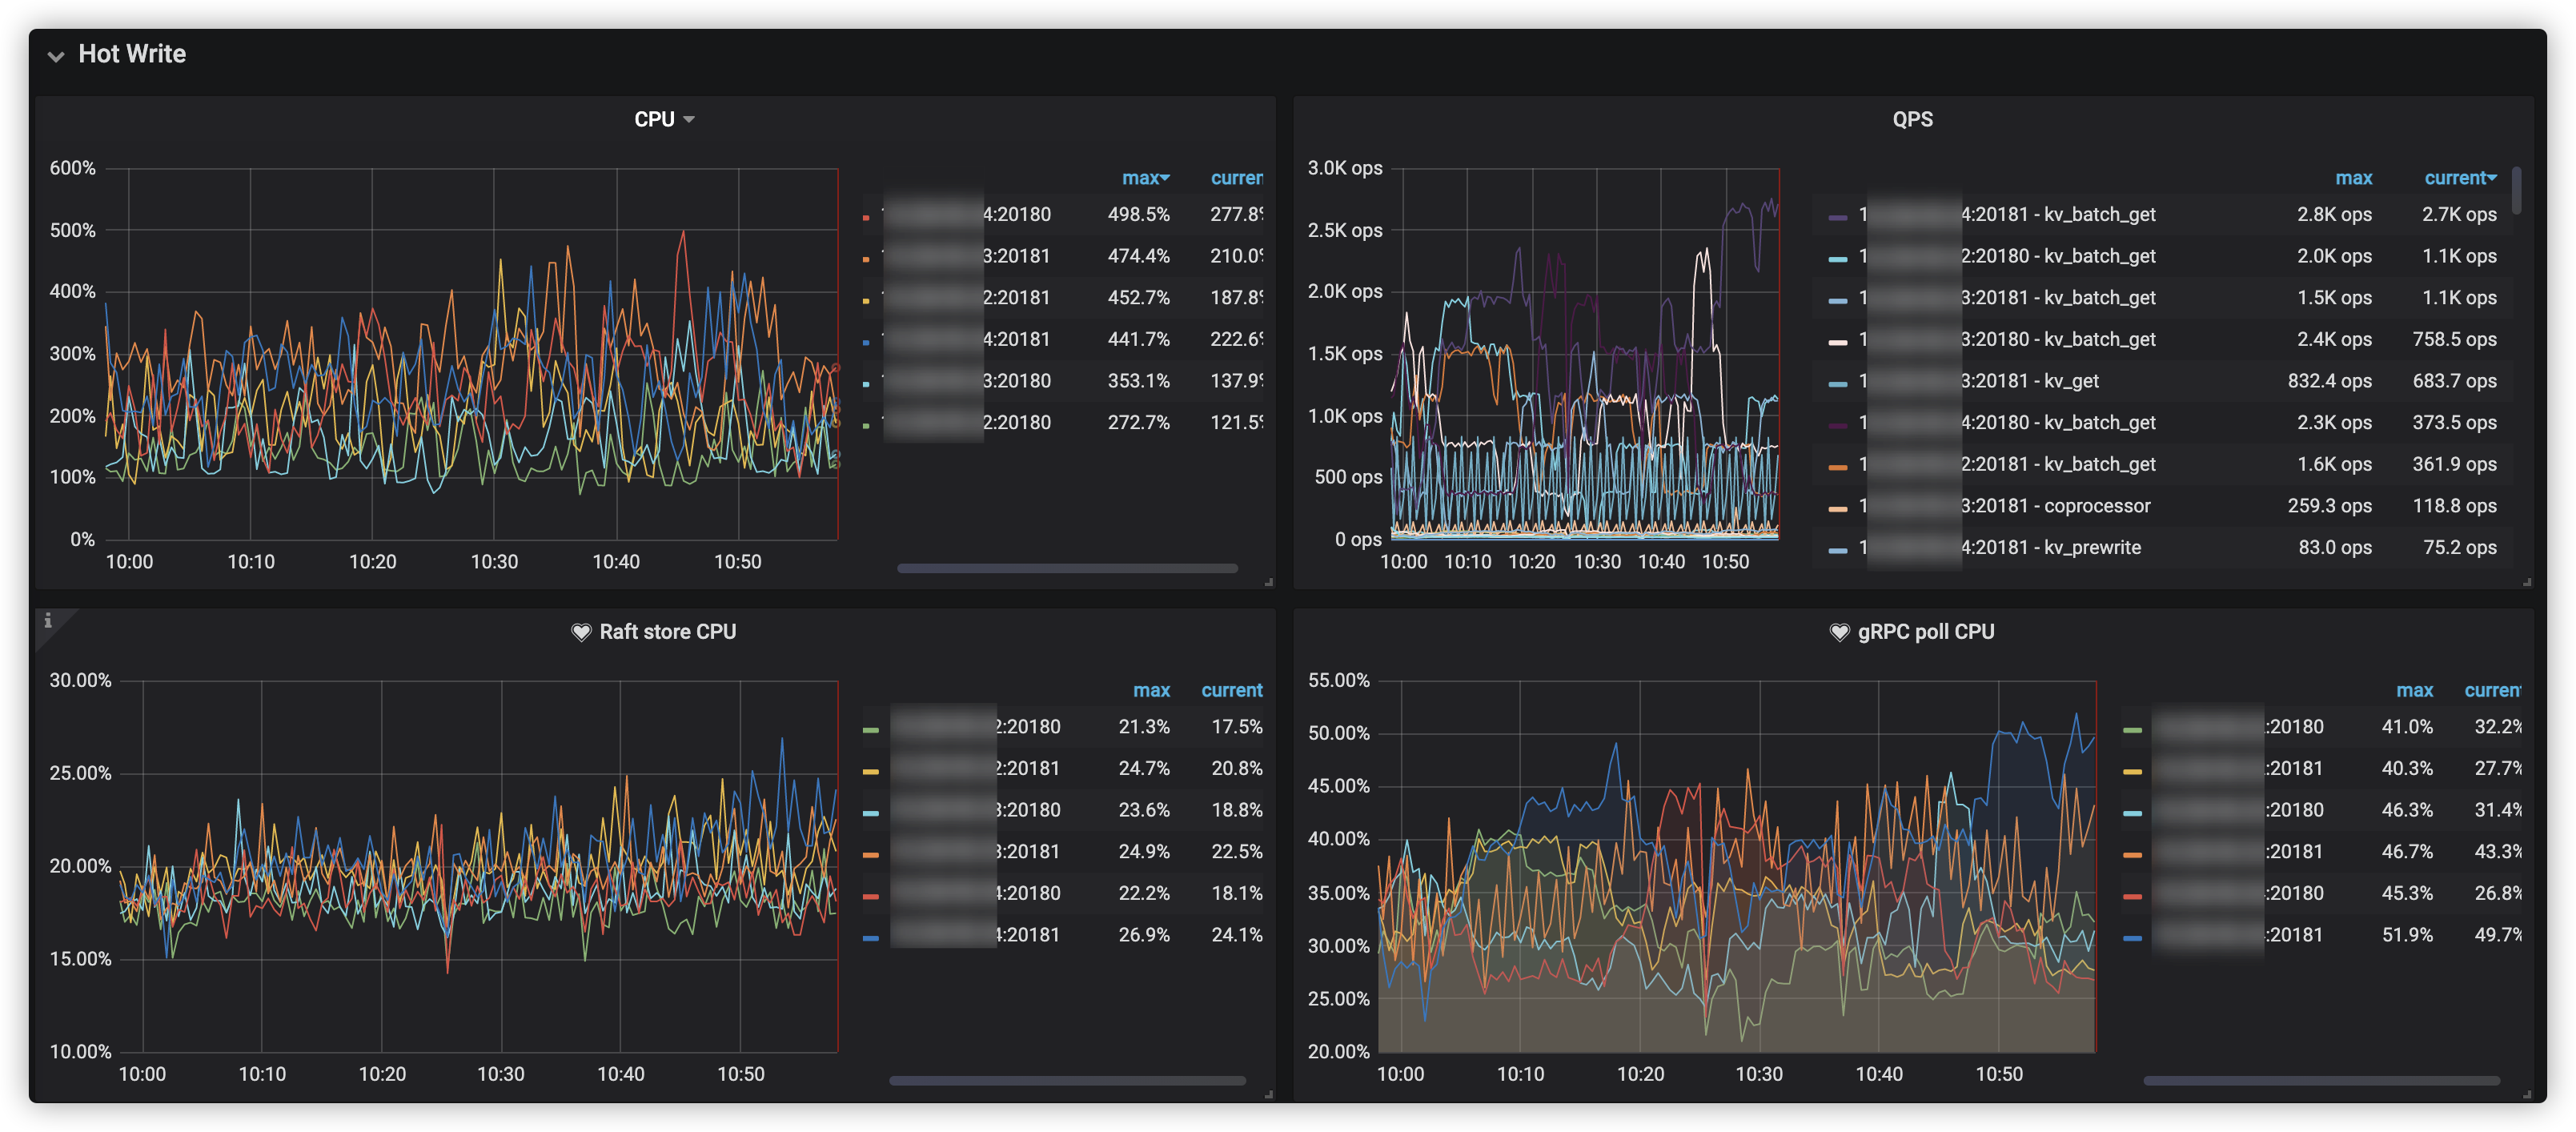Click the max header in Raft store CPU legend

pos(1150,690)
